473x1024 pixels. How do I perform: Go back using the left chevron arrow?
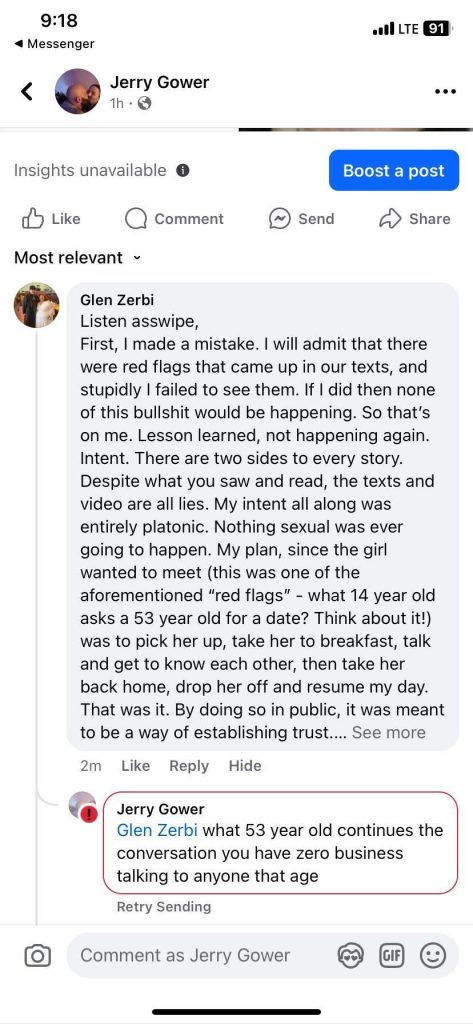click(x=26, y=91)
